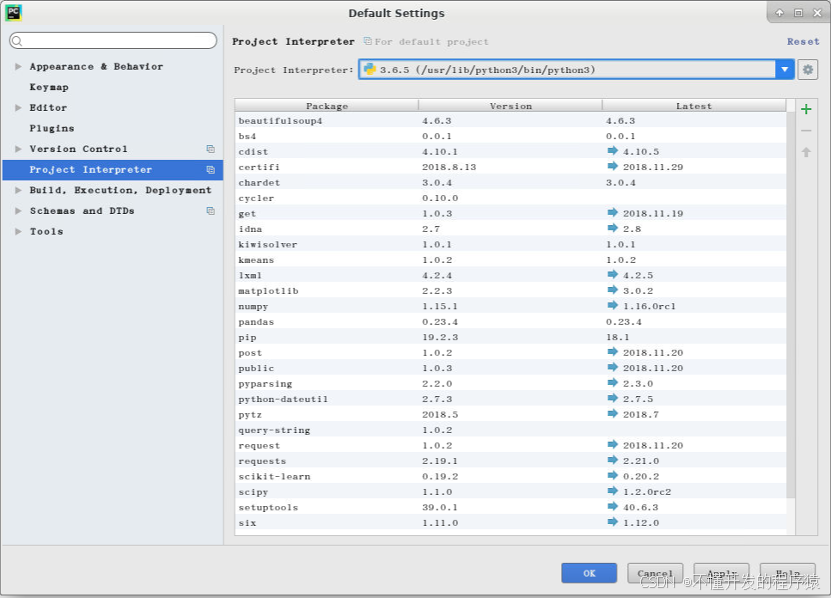Viewport: 832px width, 598px height.
Task: Click the Cancel button
Action: coord(655,573)
